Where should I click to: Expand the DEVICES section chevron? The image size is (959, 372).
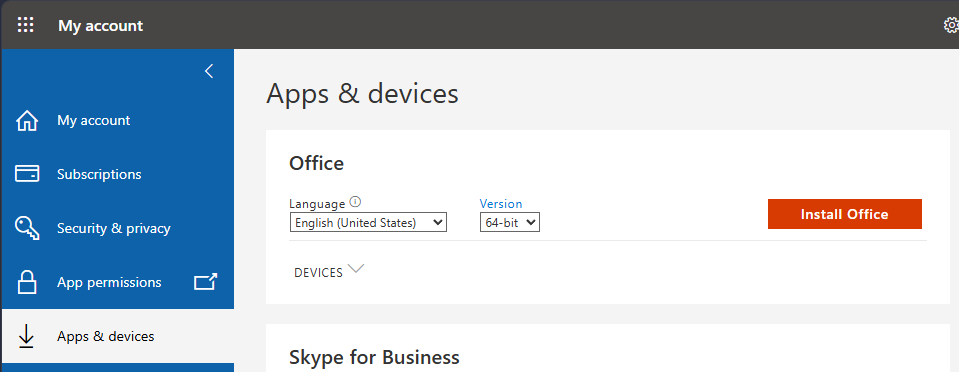pyautogui.click(x=356, y=269)
